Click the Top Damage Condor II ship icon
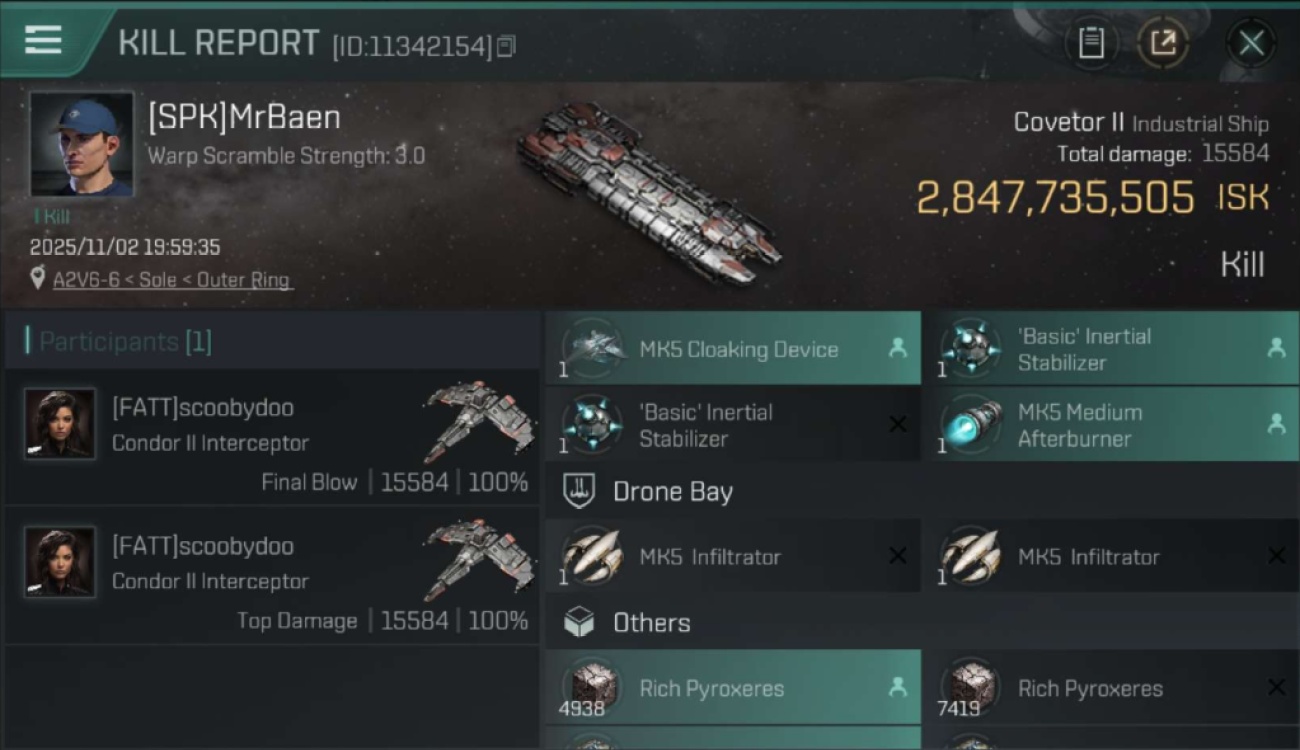Viewport: 1300px width, 750px height. (x=479, y=558)
